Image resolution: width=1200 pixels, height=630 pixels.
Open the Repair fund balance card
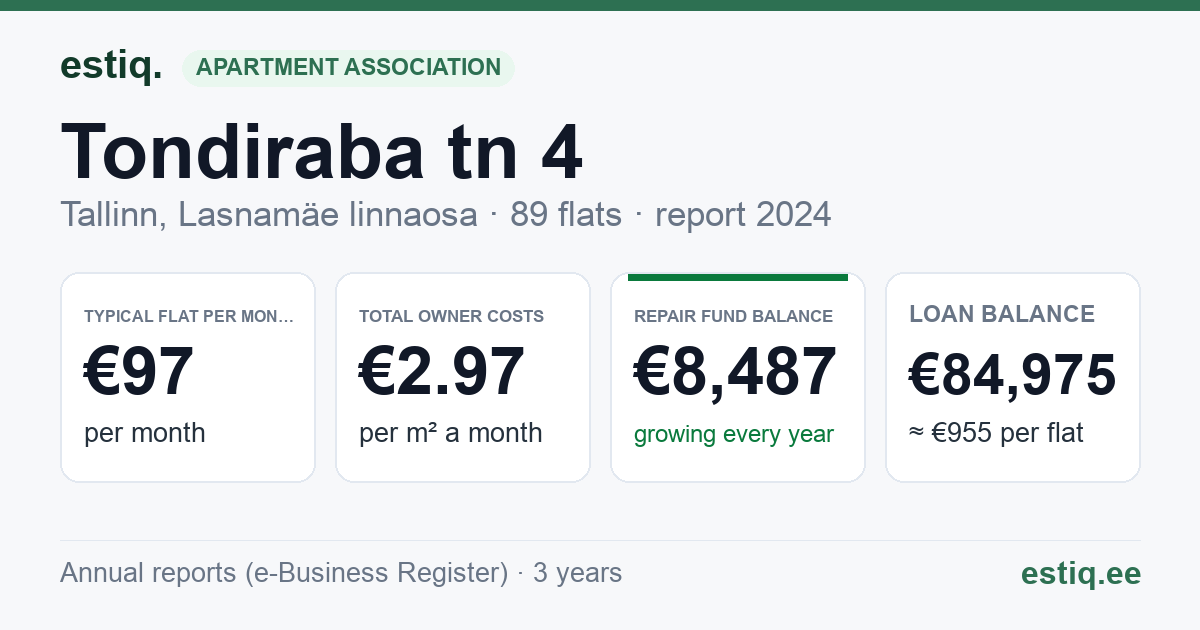pos(738,377)
